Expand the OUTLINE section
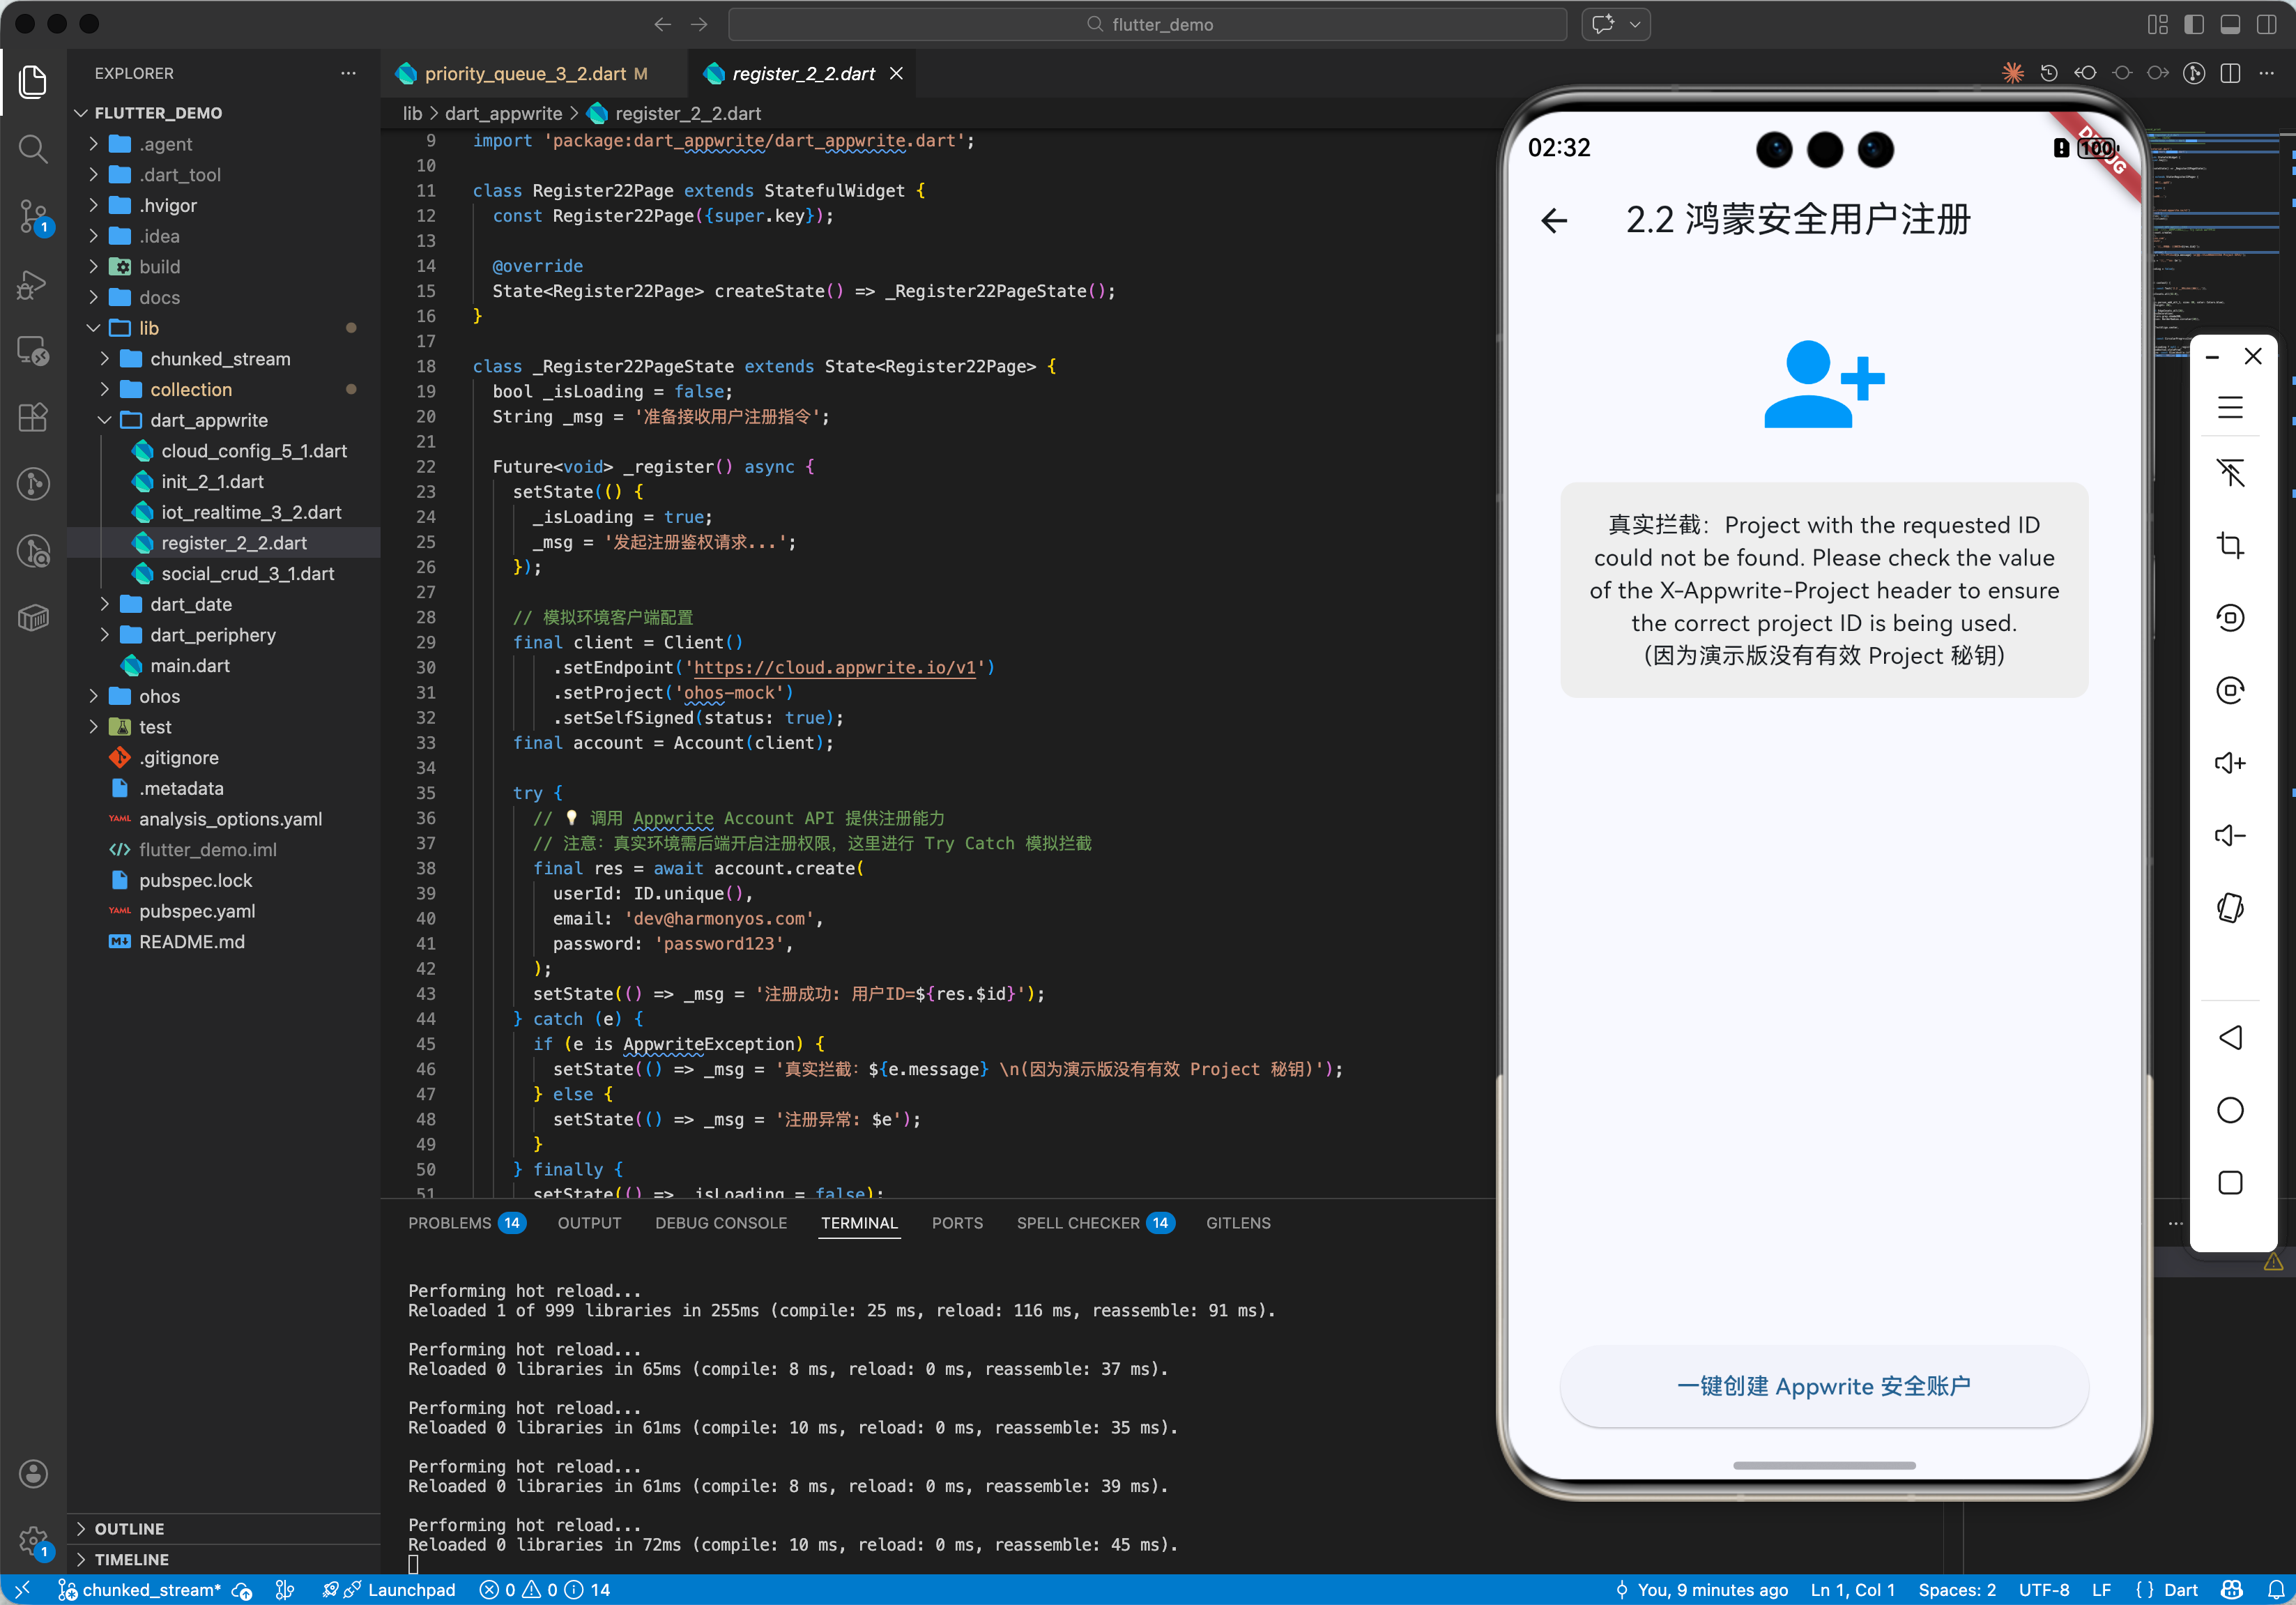Viewport: 2296px width, 1605px height. (x=129, y=1528)
